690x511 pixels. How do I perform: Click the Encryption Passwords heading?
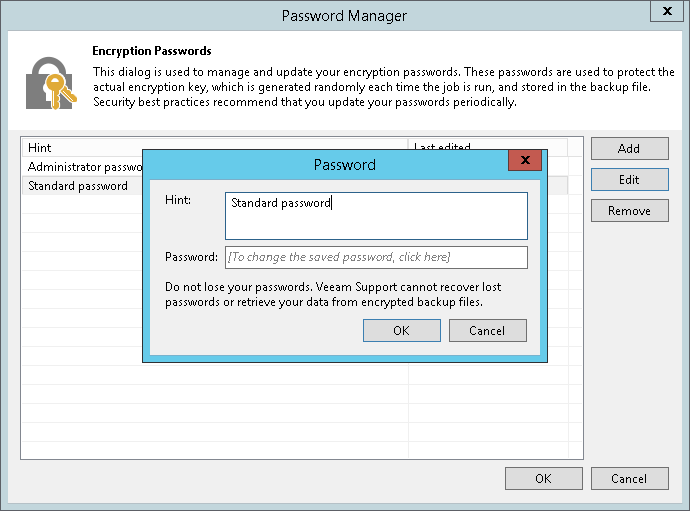pos(152,51)
